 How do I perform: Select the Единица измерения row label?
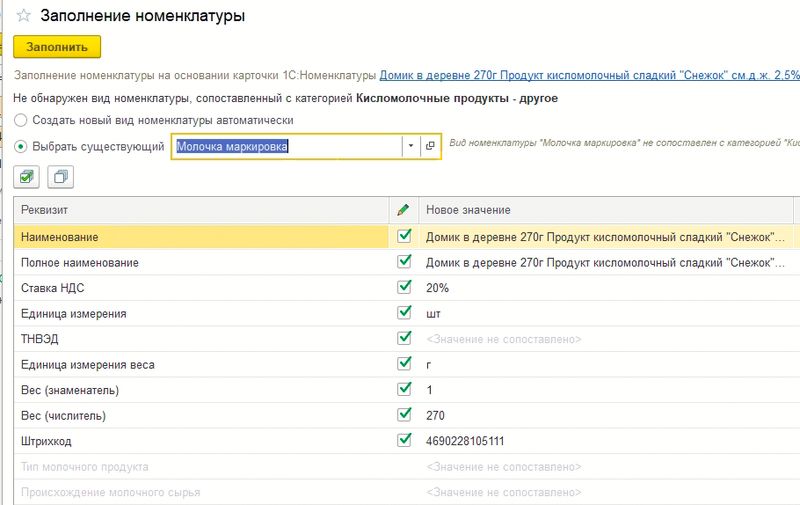[x=73, y=314]
